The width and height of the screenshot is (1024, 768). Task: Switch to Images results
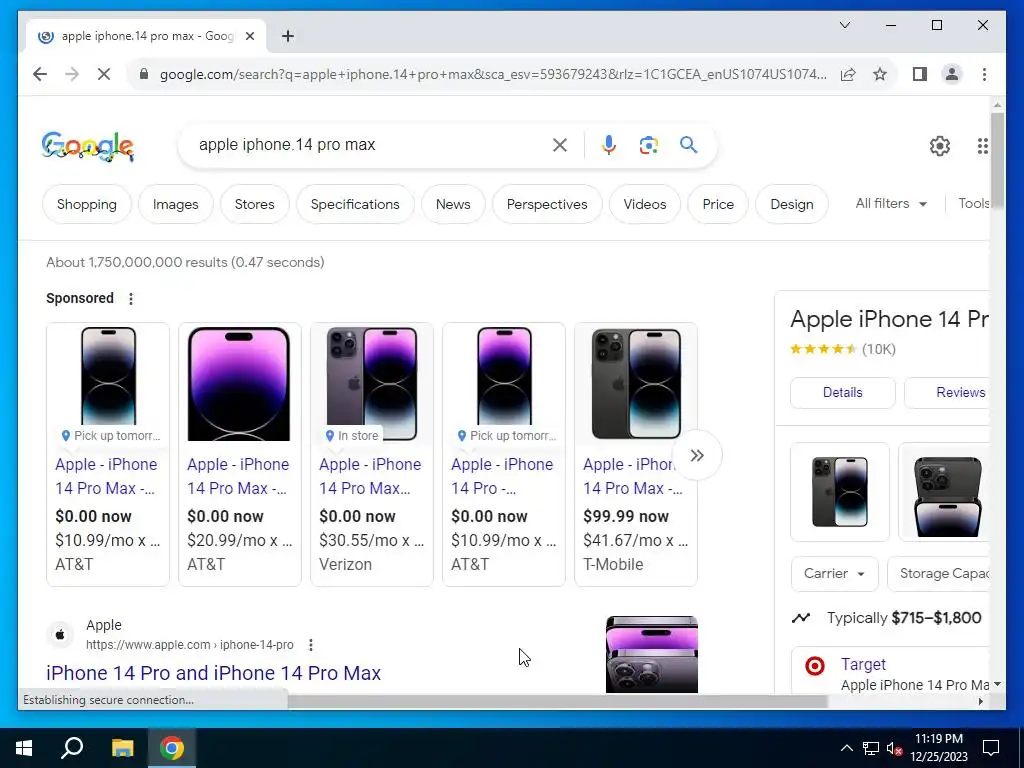[x=176, y=204]
